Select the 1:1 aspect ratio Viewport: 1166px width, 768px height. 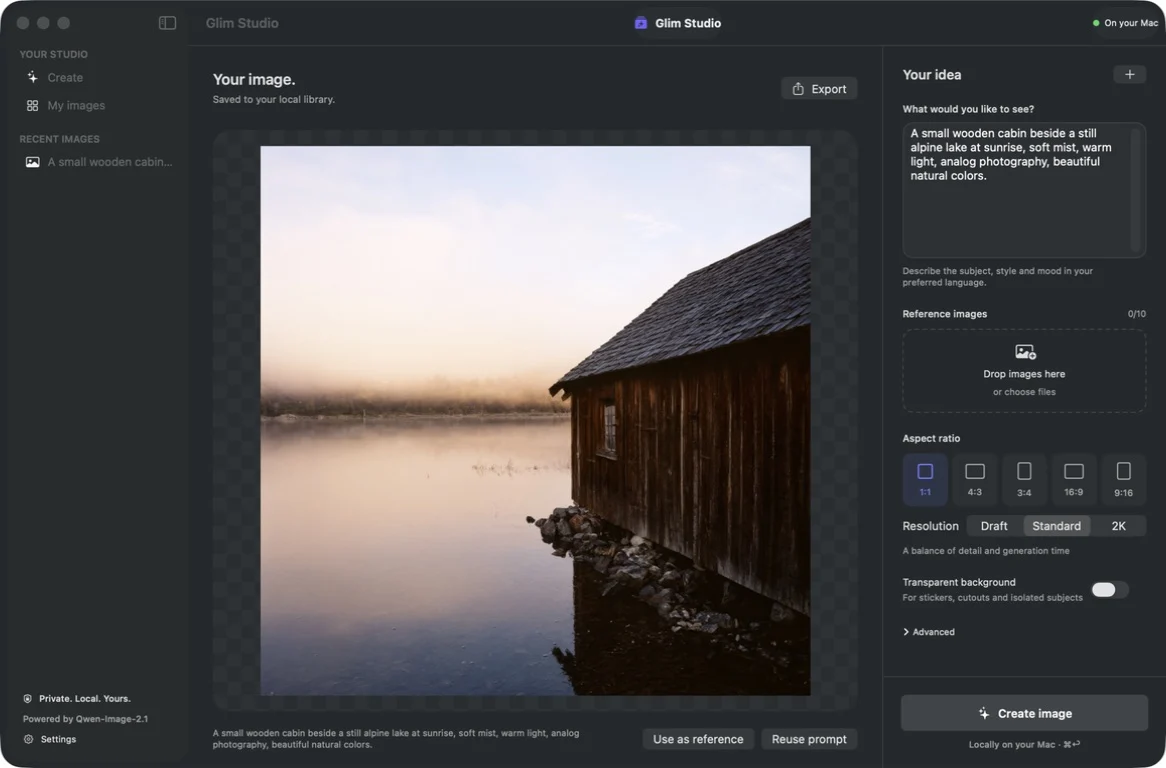(x=925, y=480)
